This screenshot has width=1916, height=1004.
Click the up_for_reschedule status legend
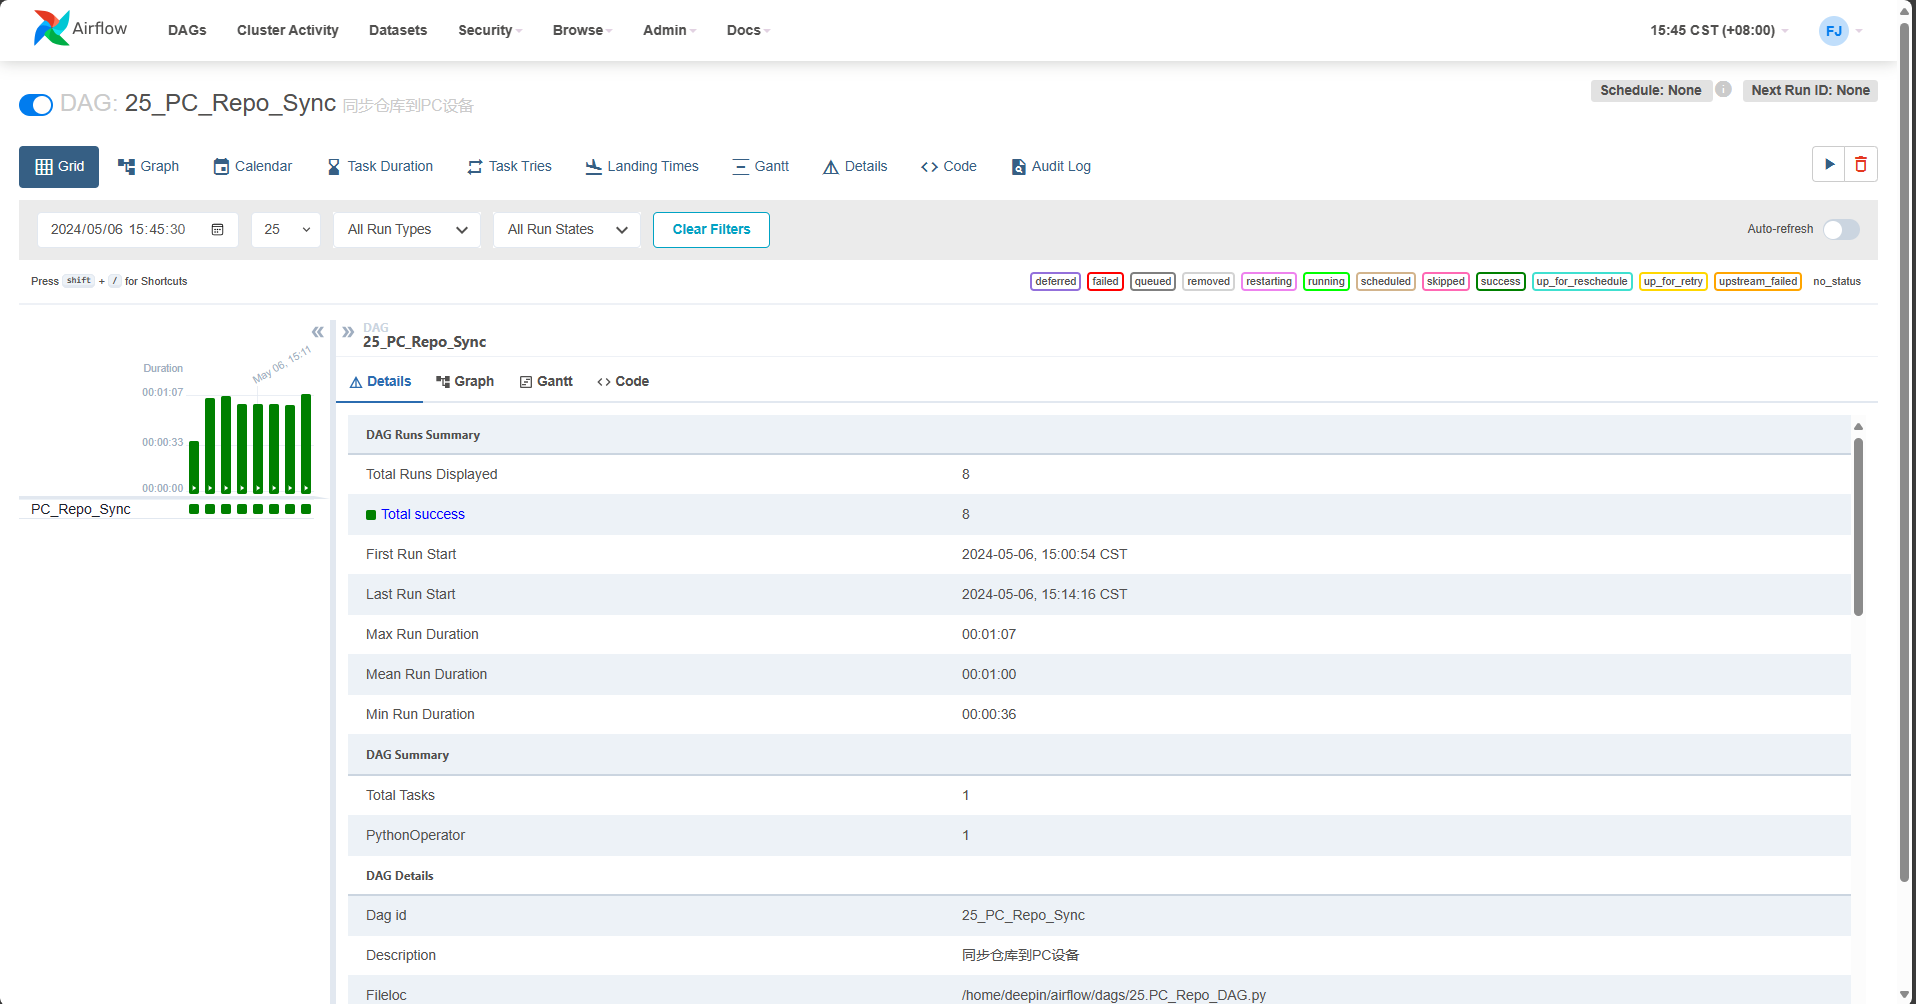coord(1581,281)
